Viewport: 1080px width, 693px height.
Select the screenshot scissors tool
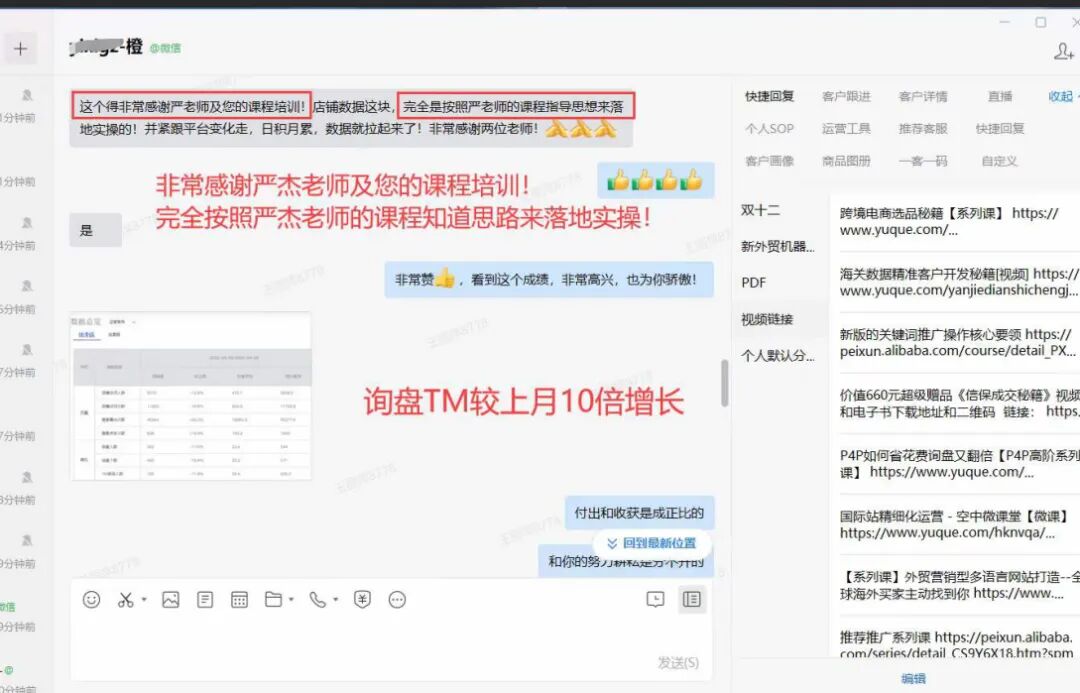point(125,599)
